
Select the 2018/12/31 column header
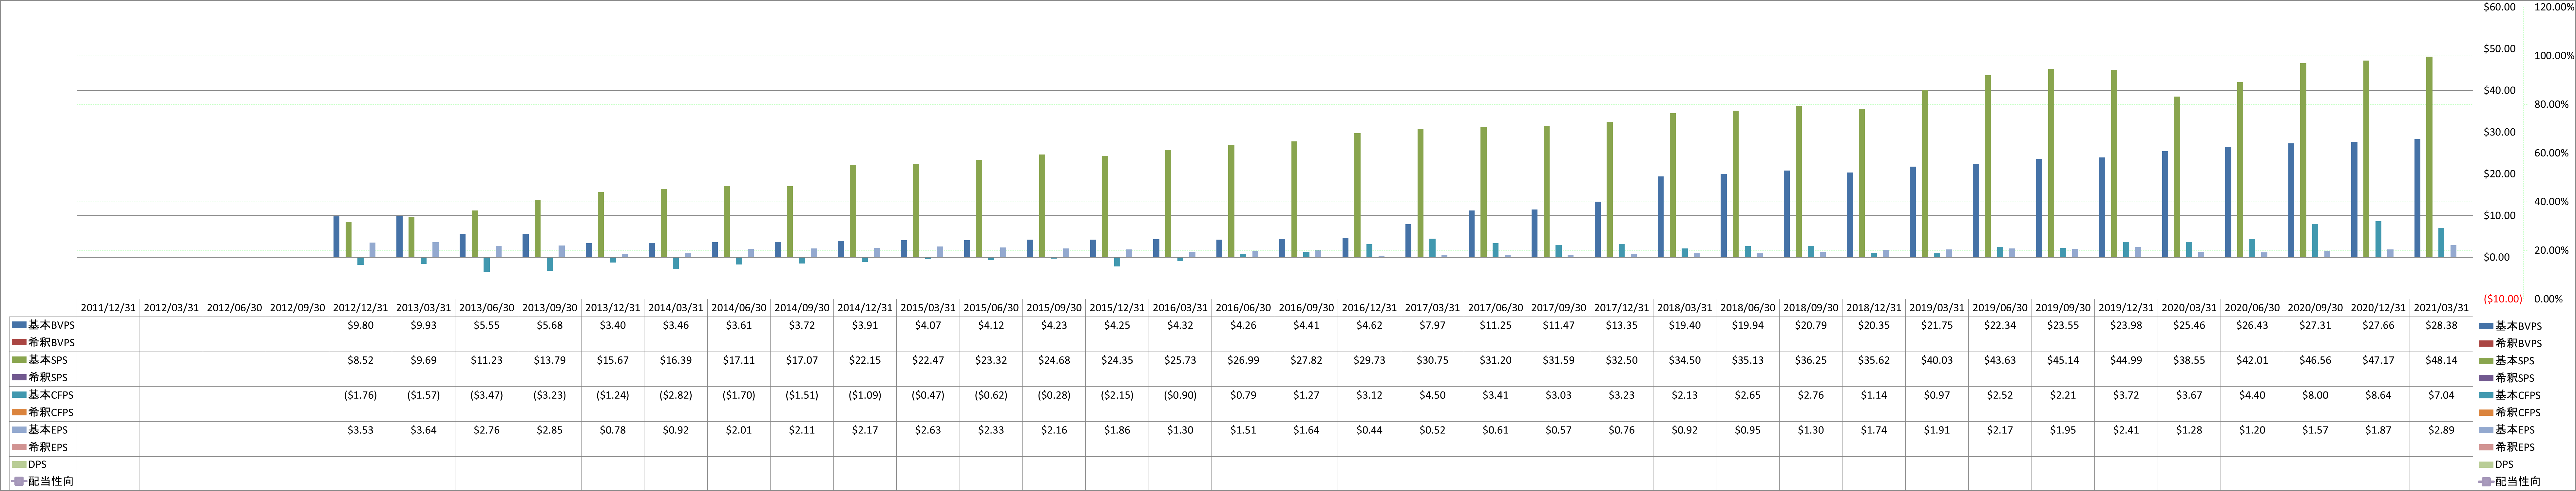1874,308
